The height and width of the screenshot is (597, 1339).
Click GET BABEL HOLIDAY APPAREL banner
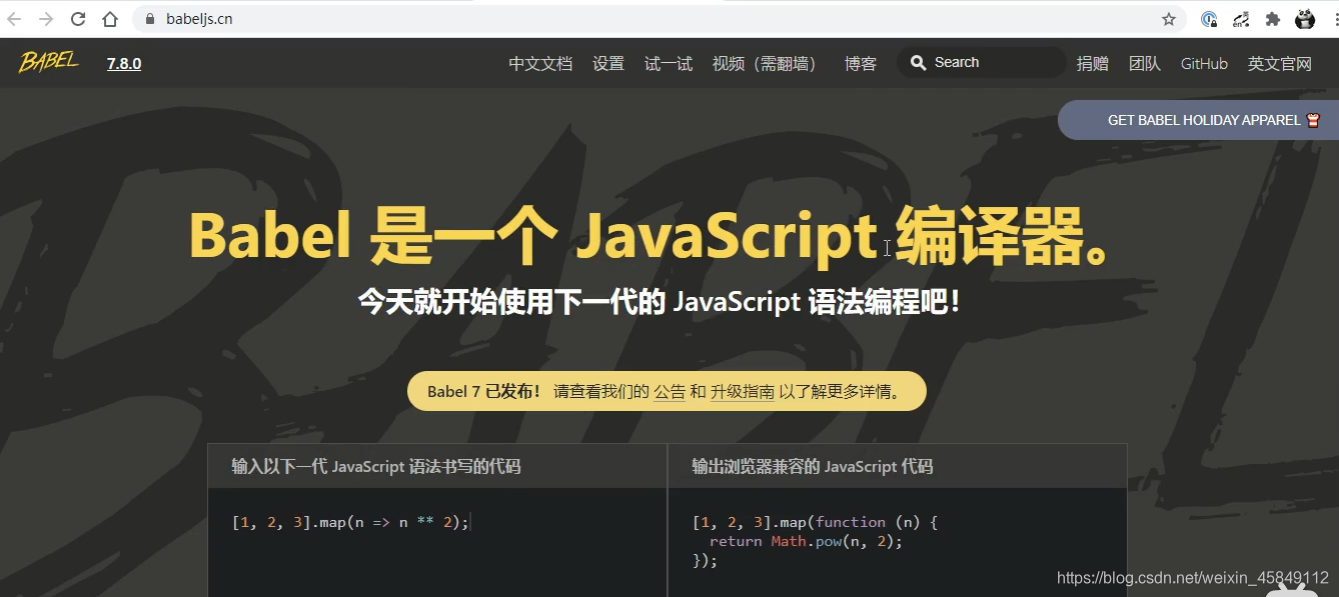[1198, 120]
